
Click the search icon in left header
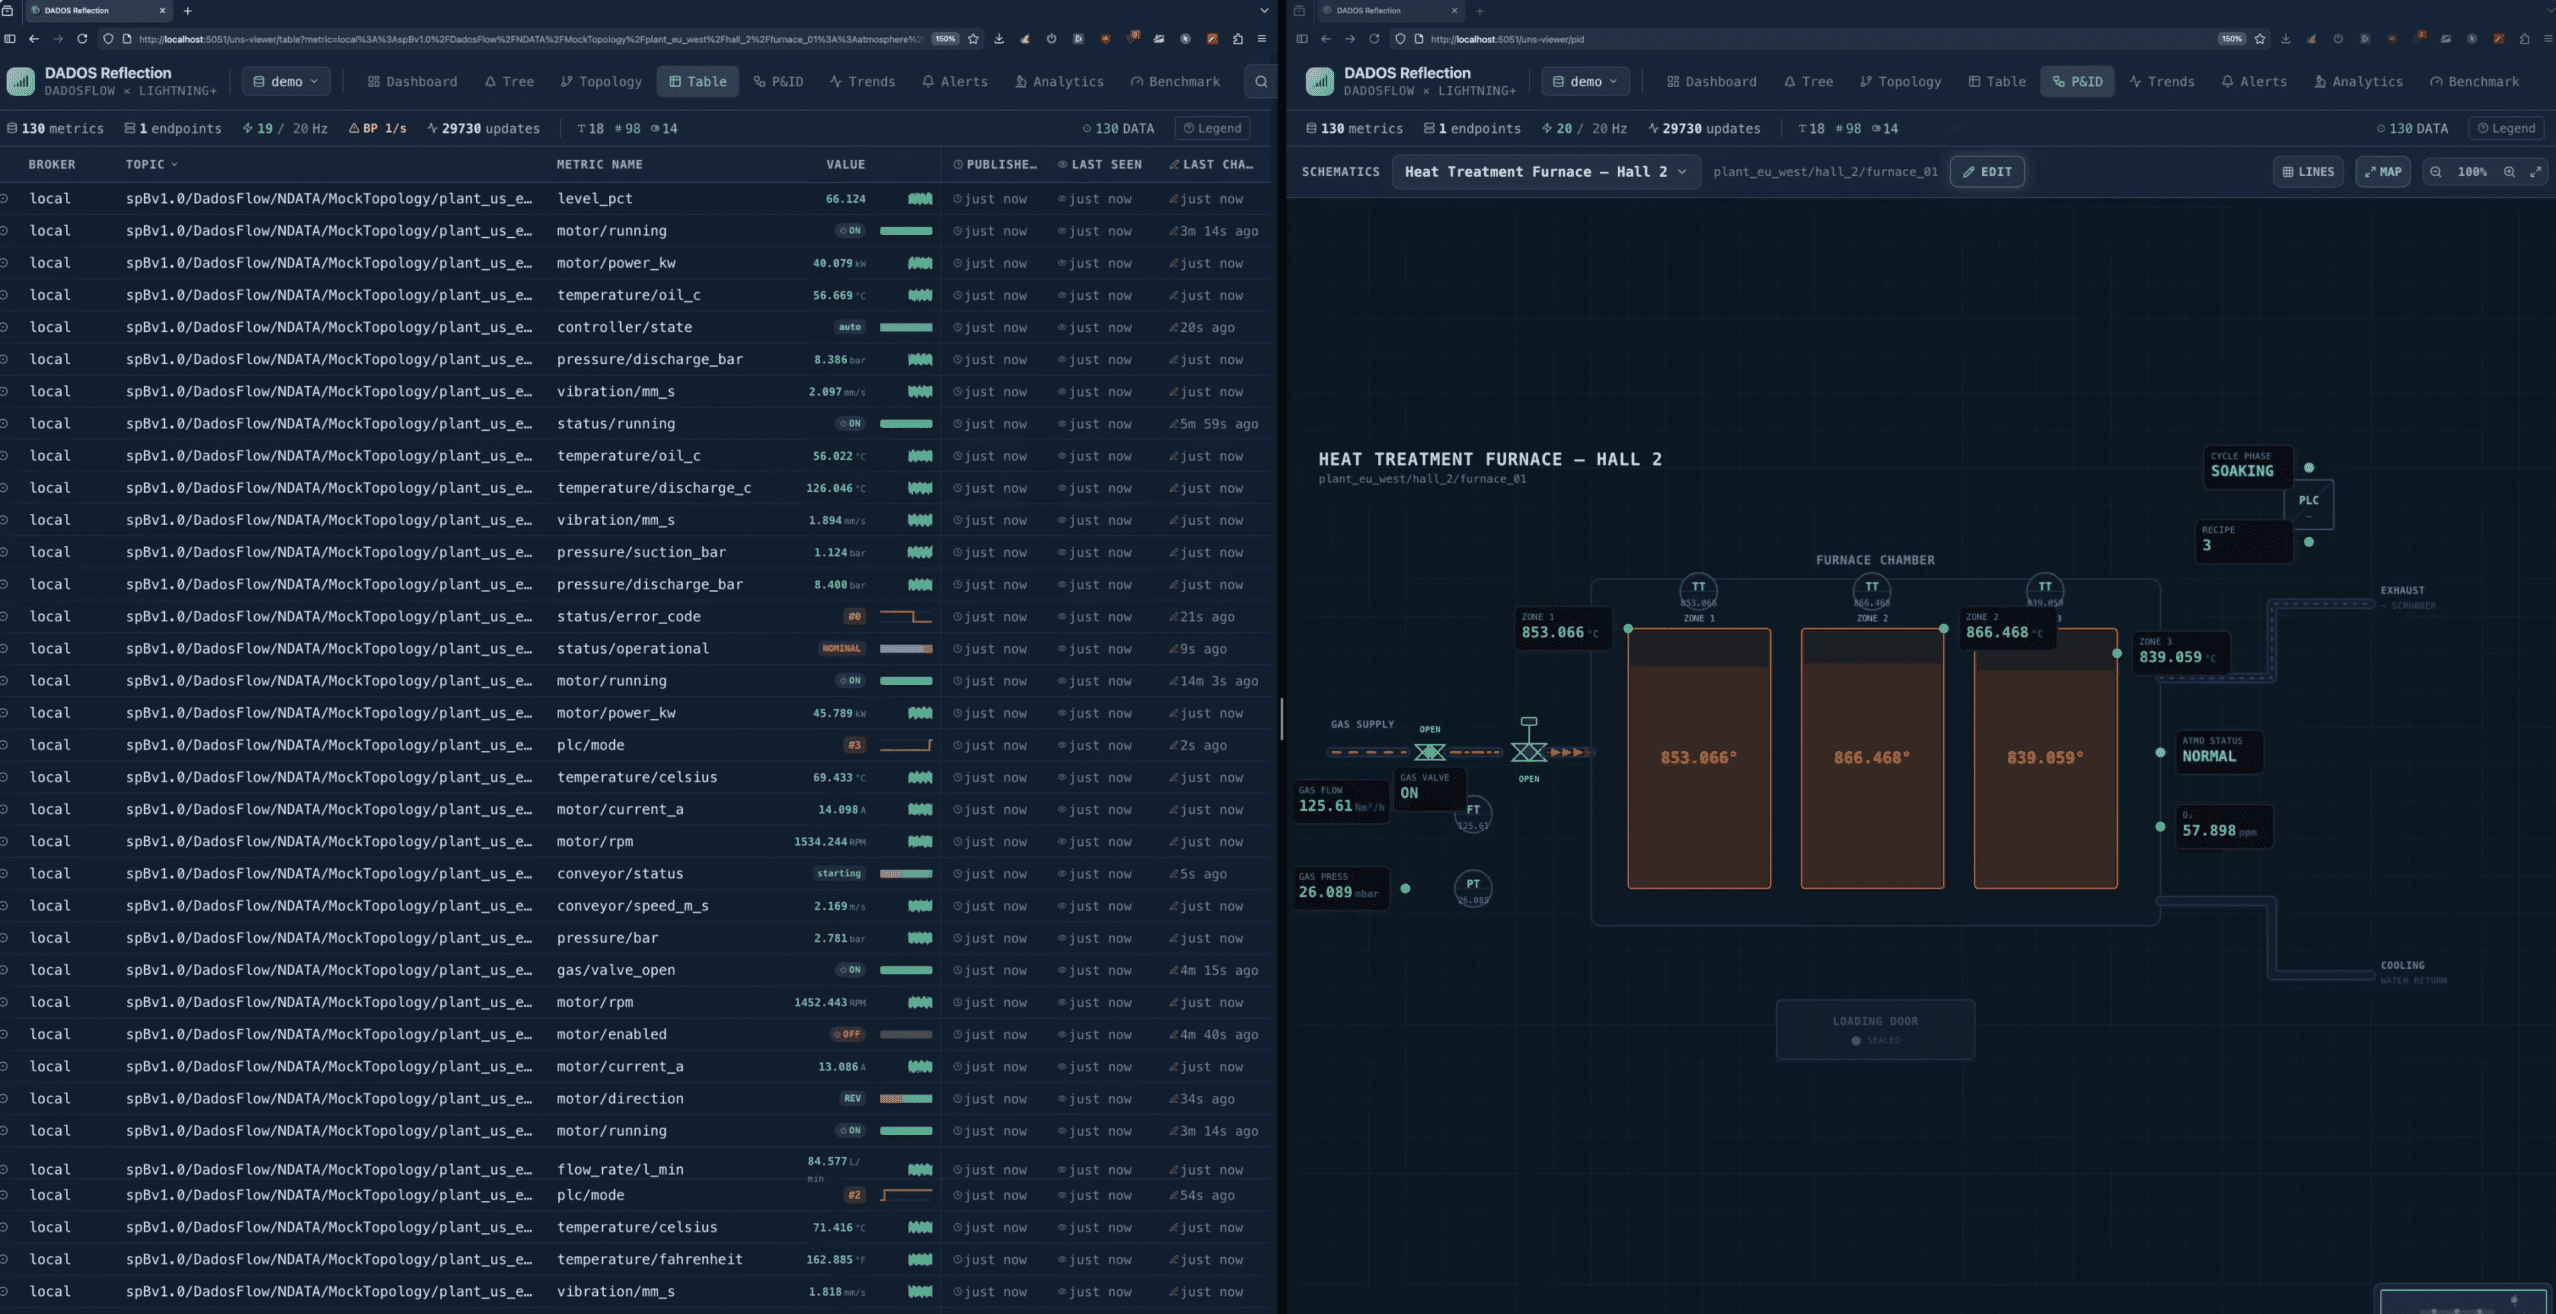(1261, 82)
